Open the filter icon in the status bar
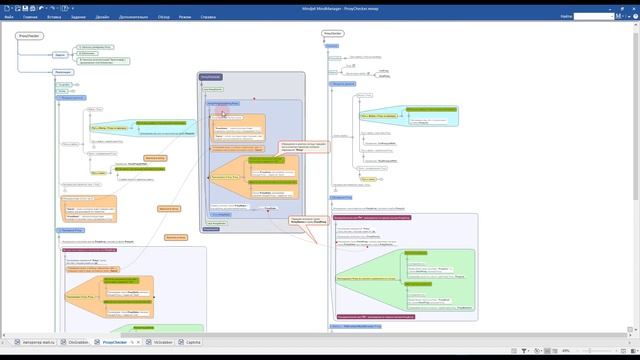Image resolution: width=640 pixels, height=360 pixels. pyautogui.click(x=524, y=351)
